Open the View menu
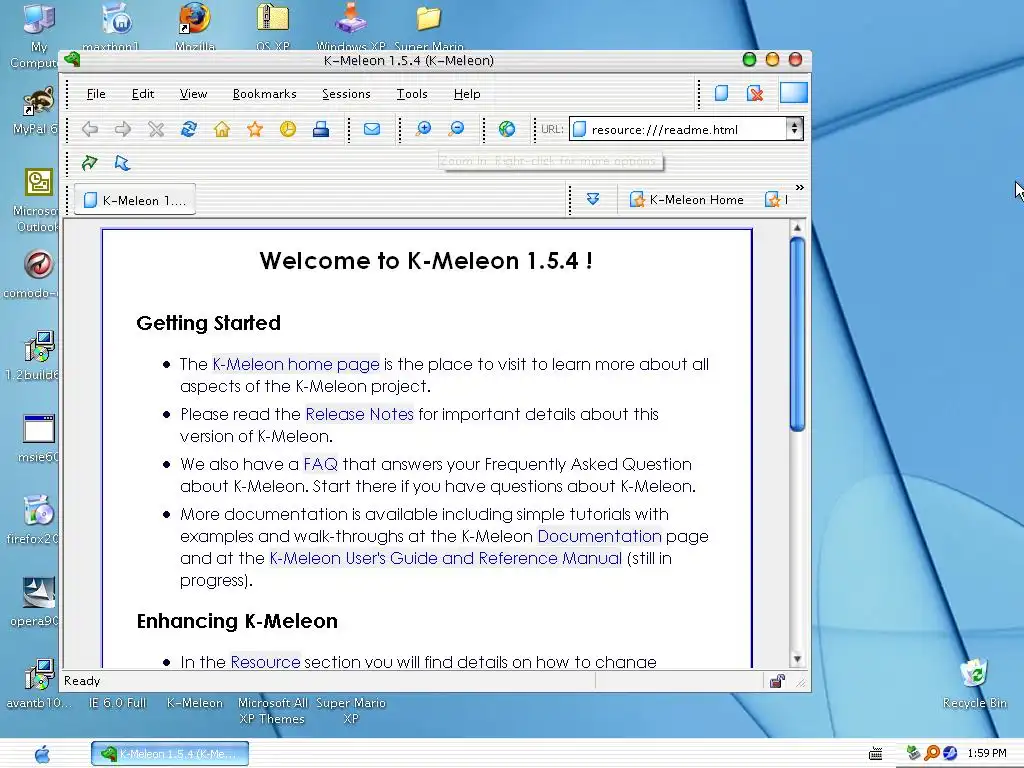This screenshot has width=1024, height=768. 193,94
